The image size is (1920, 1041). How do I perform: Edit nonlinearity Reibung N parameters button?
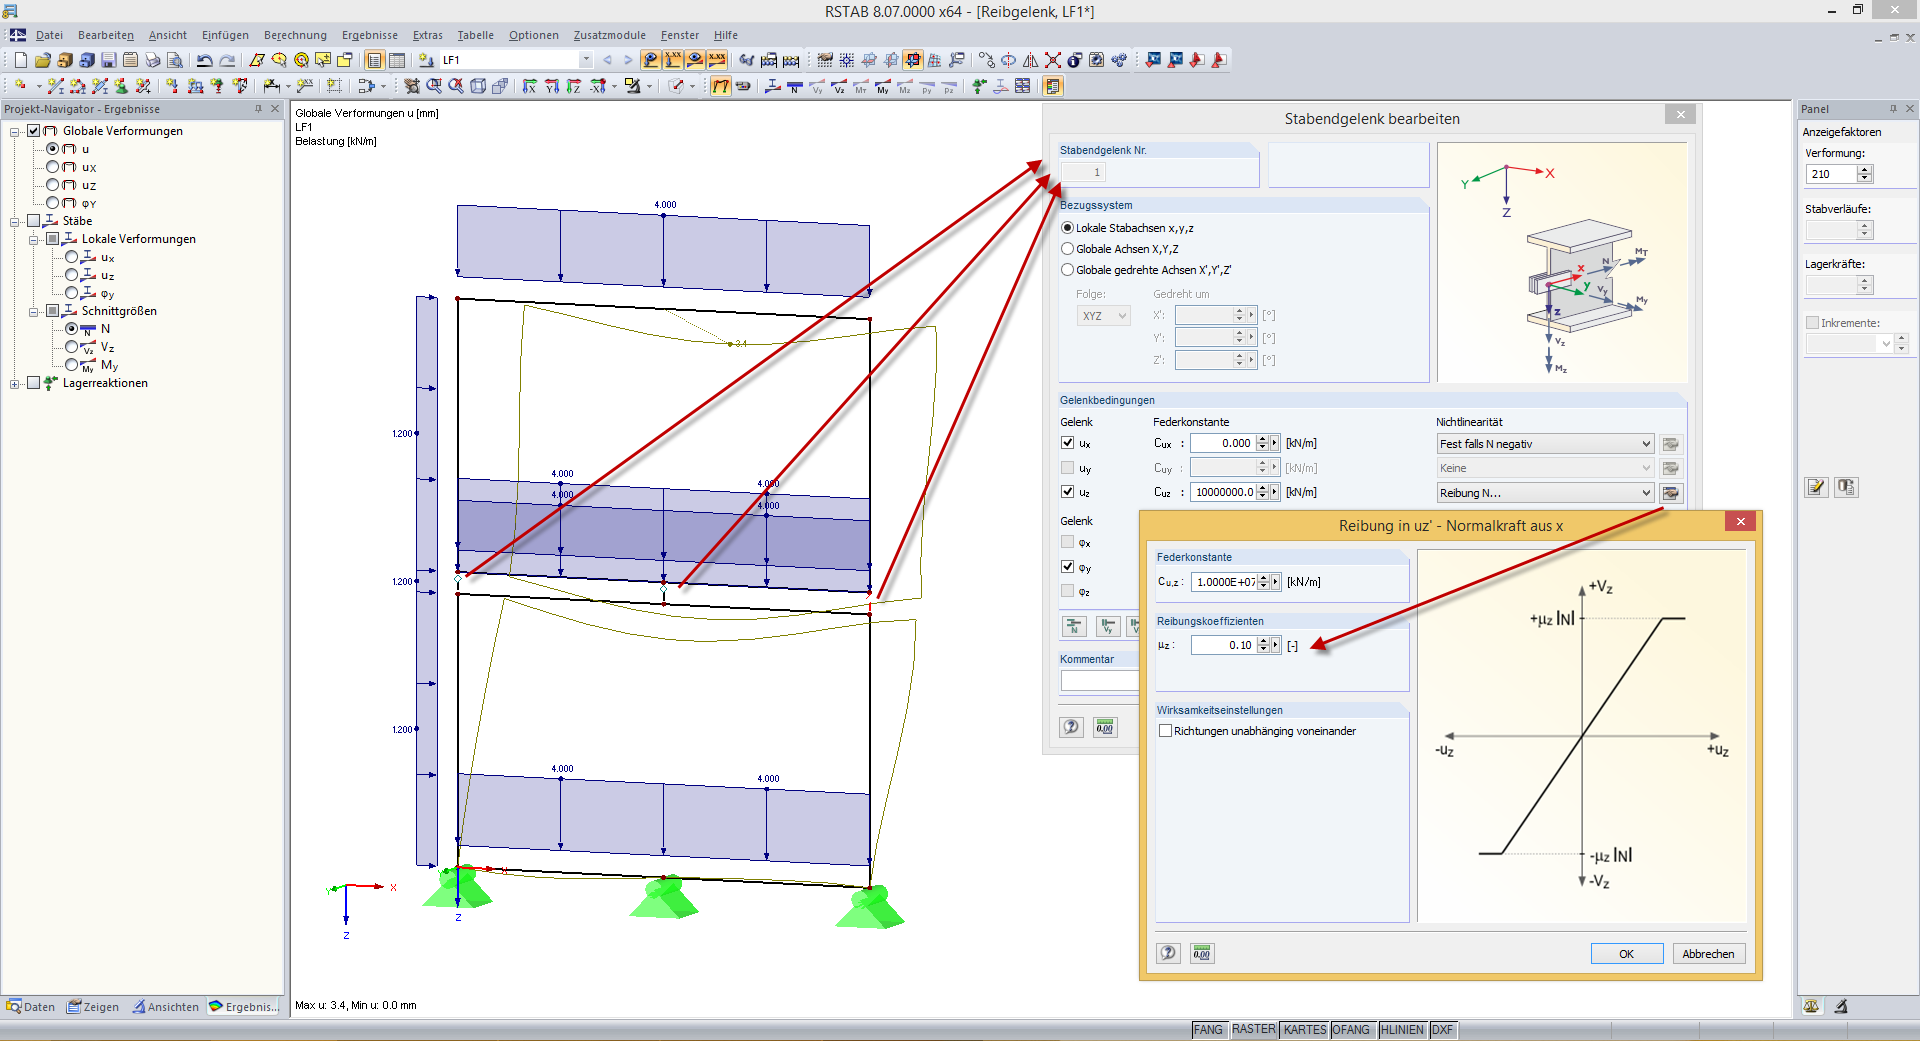coord(1671,493)
